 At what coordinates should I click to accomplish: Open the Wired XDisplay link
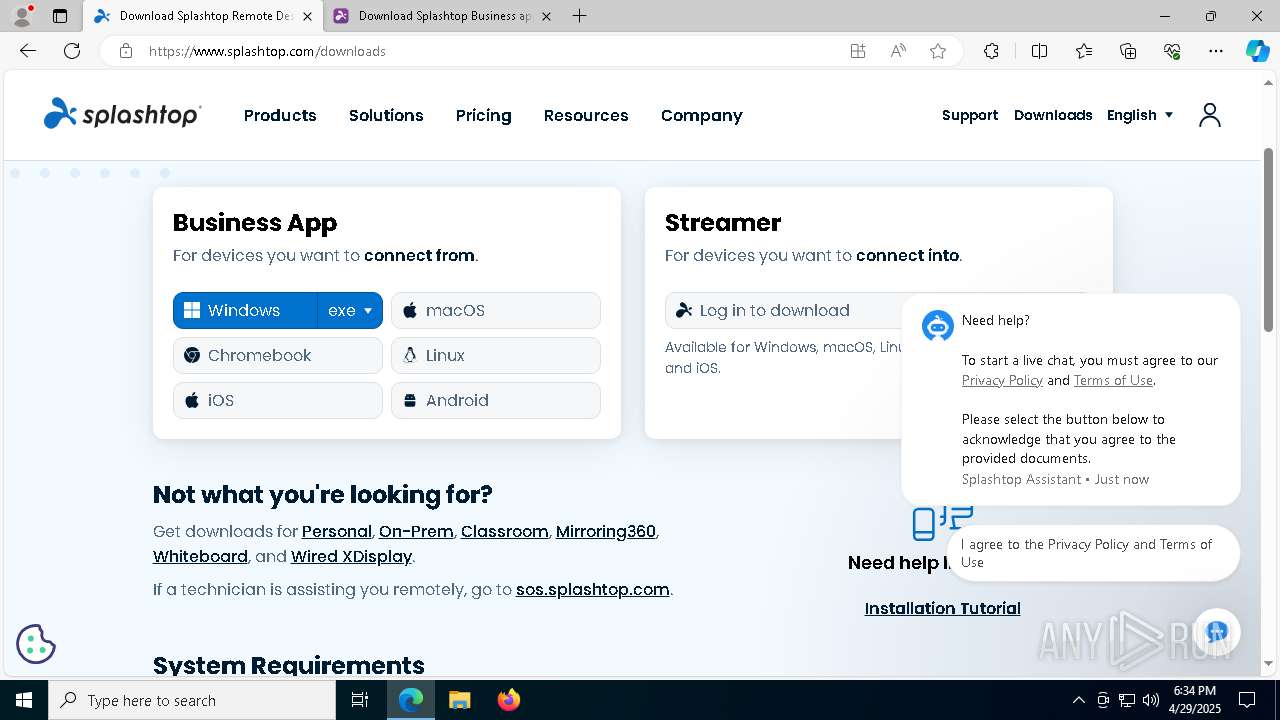point(351,556)
